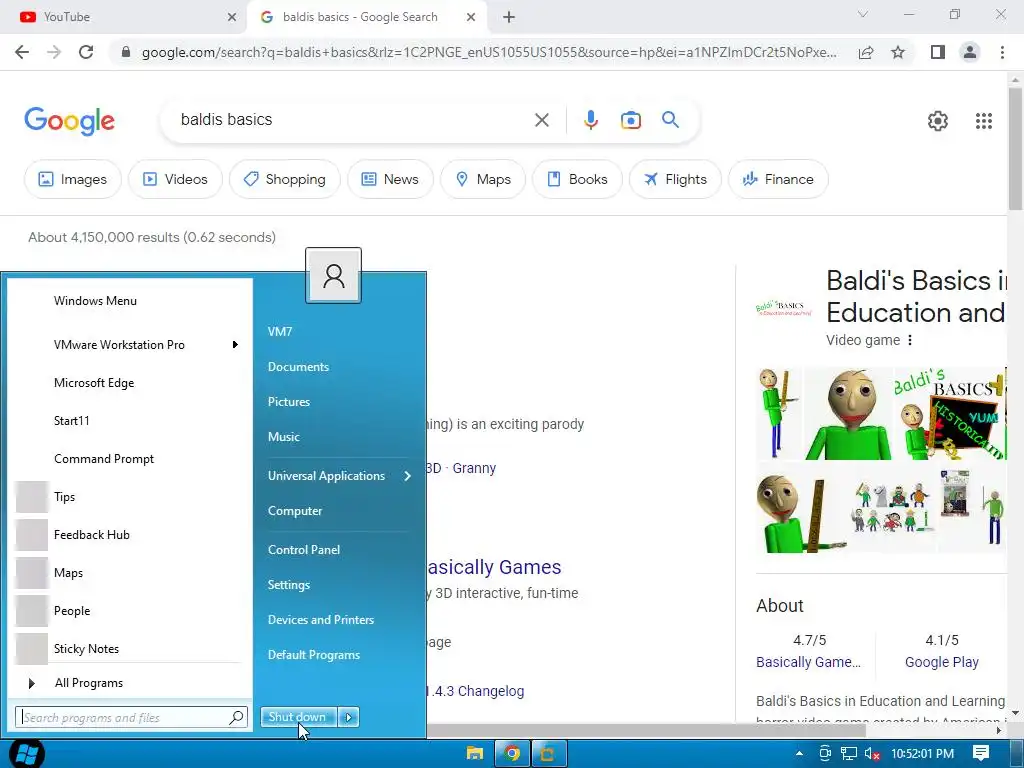Click the more options dots beside Video game
1024x768 pixels.
(910, 340)
